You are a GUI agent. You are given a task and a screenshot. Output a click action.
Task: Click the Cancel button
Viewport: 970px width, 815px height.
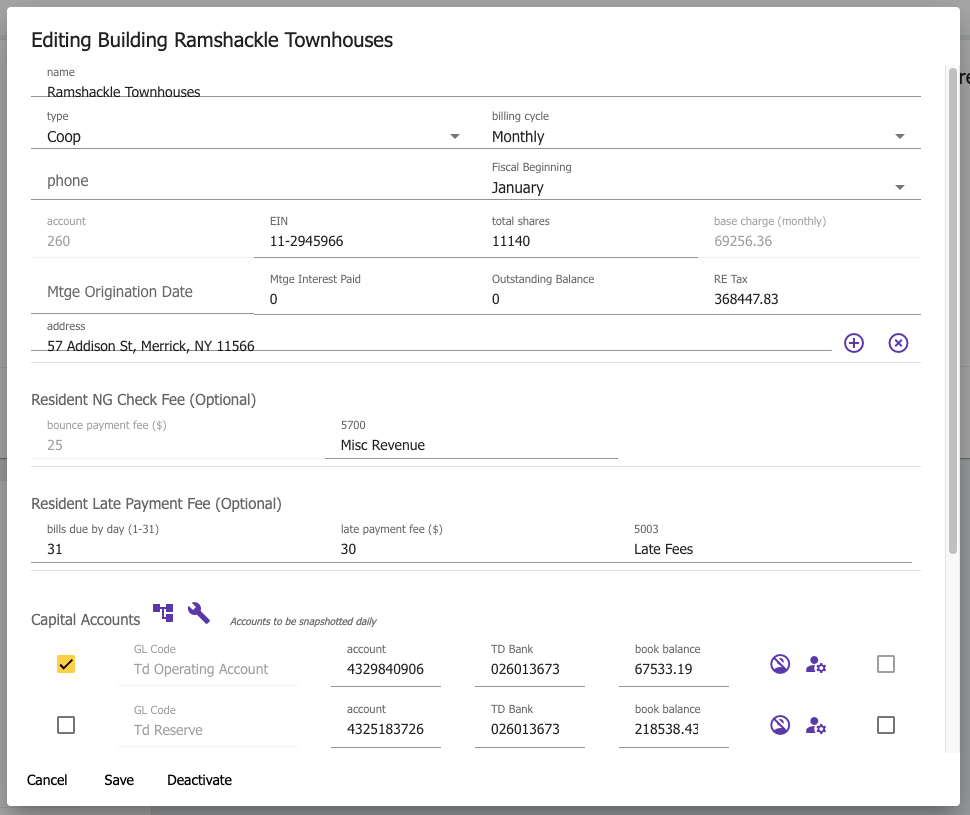(x=47, y=780)
